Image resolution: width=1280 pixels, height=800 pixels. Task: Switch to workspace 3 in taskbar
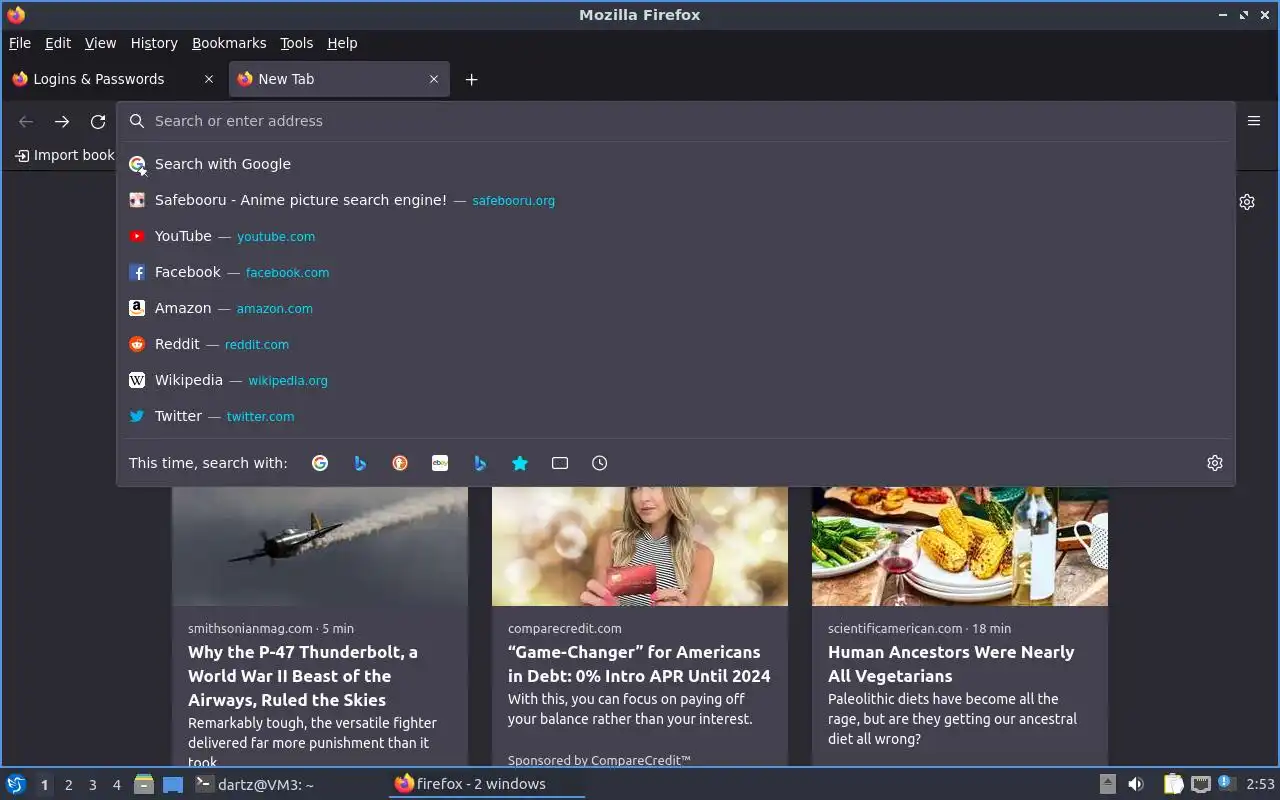[x=93, y=785]
